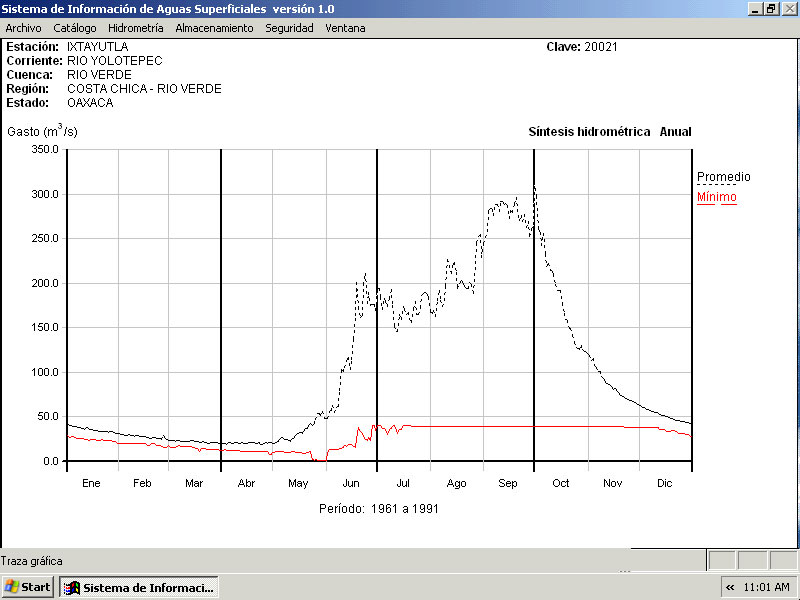The width and height of the screenshot is (800, 600).
Task: Expand hidden system tray icons chevron
Action: tap(730, 587)
